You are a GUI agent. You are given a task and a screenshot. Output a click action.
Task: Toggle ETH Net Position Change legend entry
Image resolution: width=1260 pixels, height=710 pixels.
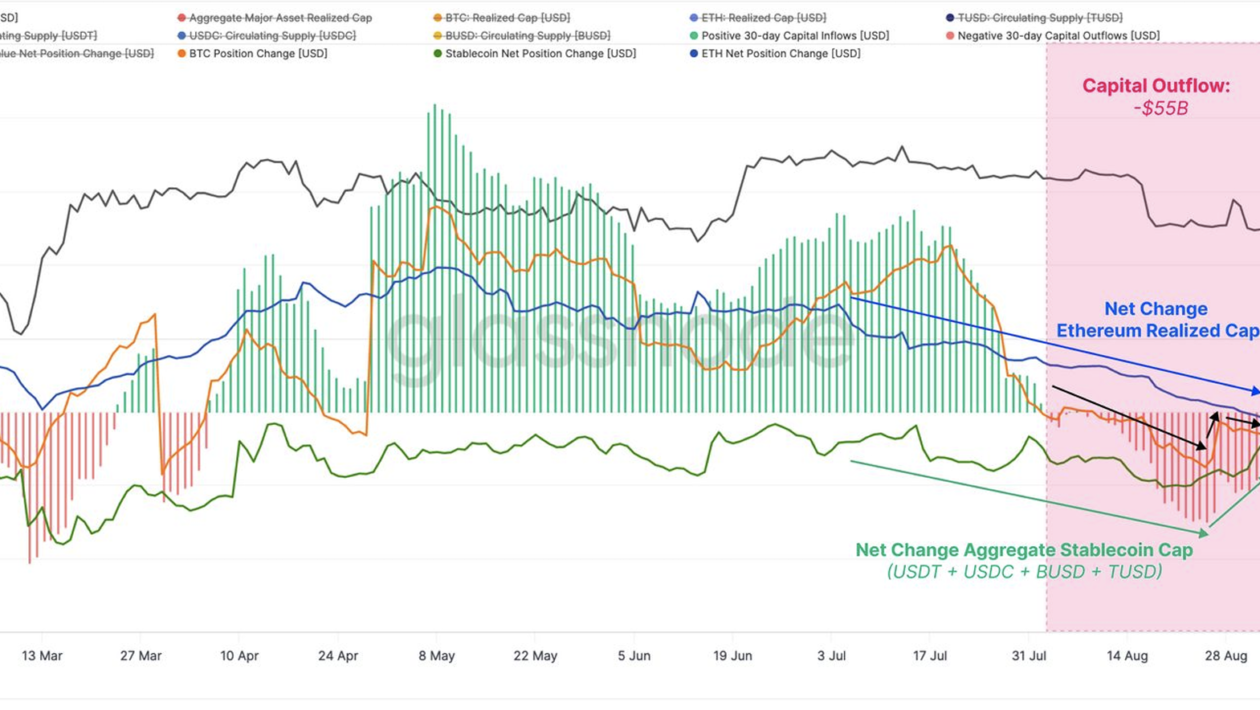click(x=774, y=53)
